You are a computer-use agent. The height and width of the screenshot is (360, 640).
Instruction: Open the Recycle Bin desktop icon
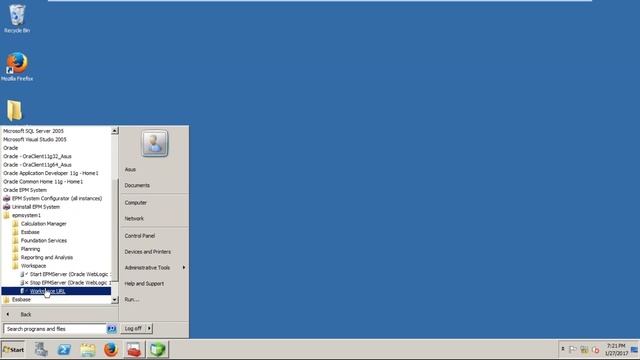pos(17,19)
